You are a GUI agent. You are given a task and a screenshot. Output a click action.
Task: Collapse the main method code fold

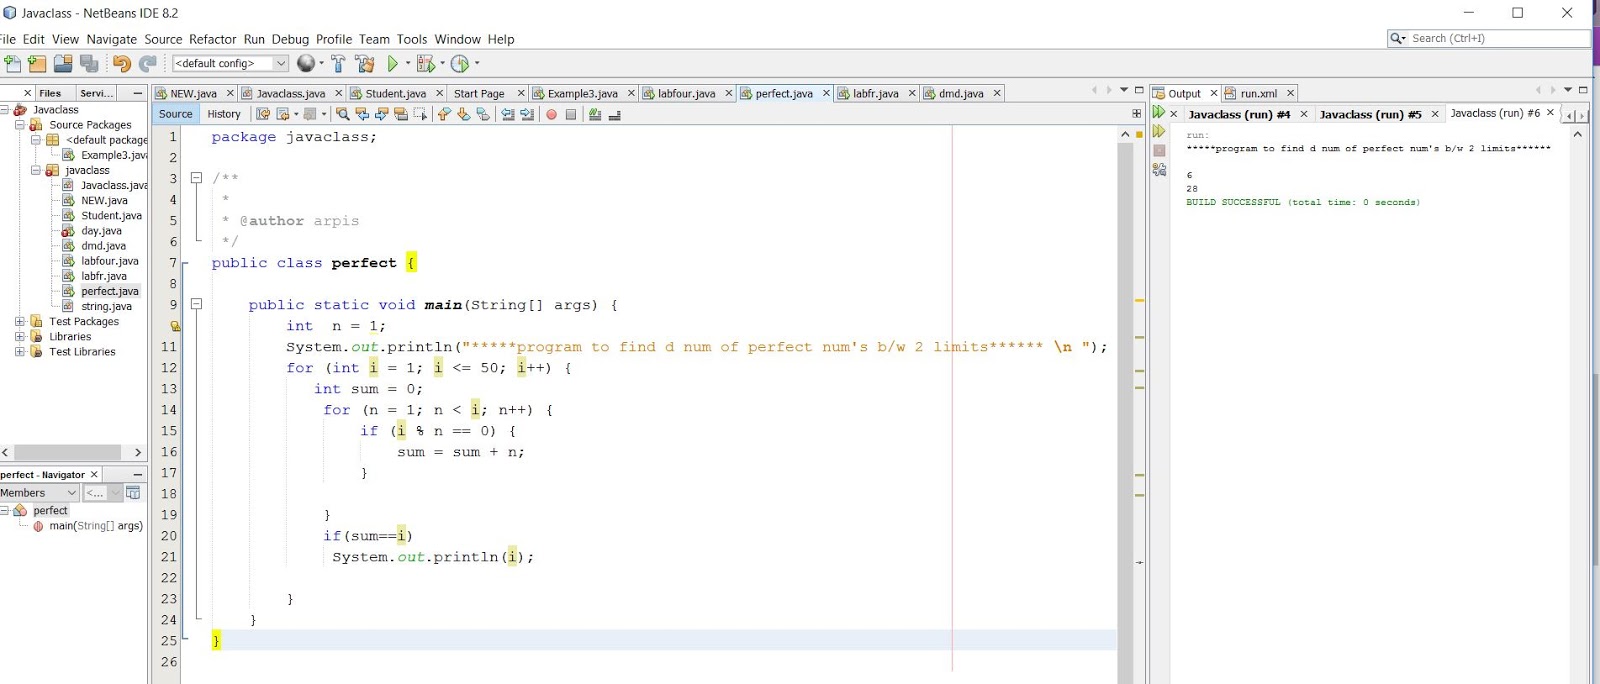(x=197, y=304)
